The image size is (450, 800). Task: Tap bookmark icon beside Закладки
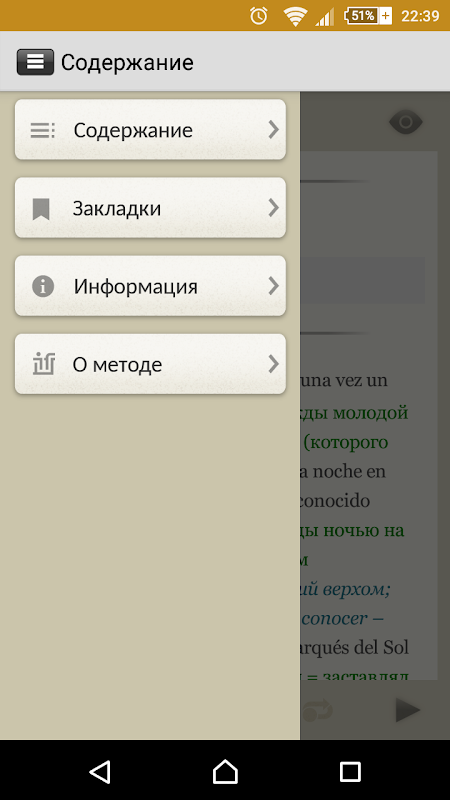pos(41,209)
